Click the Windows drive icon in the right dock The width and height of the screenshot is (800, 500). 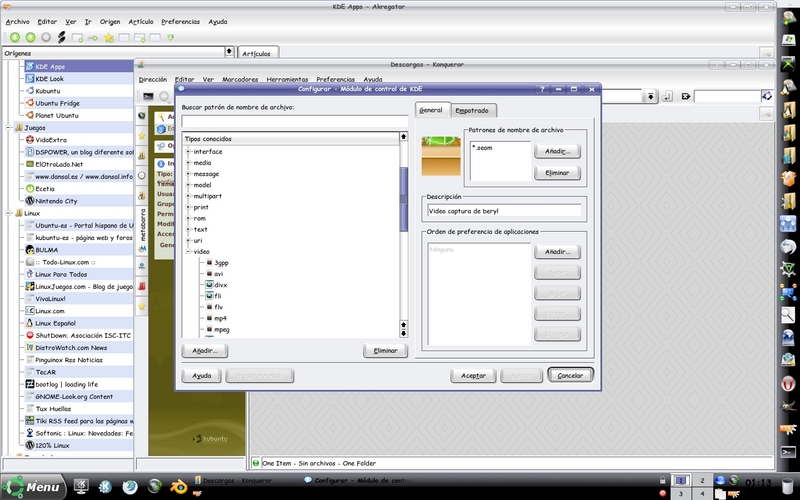point(788,40)
